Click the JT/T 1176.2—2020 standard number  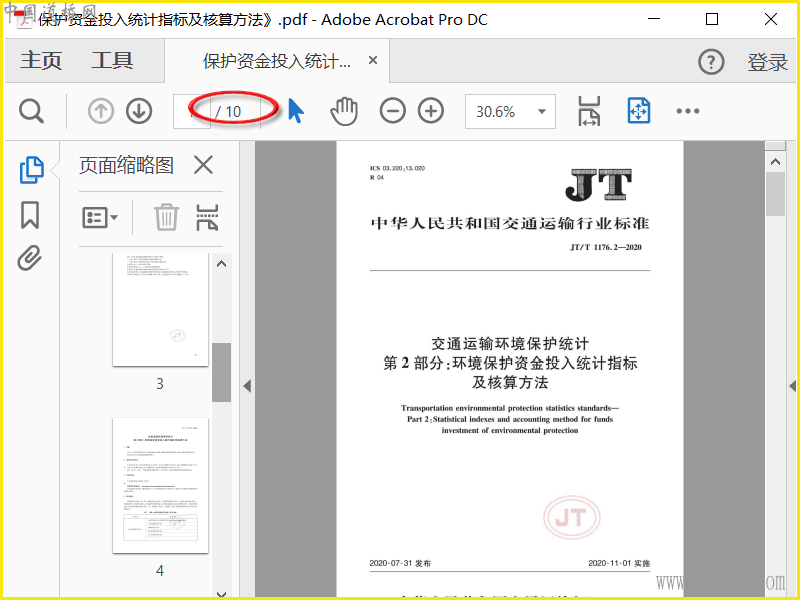(x=606, y=247)
